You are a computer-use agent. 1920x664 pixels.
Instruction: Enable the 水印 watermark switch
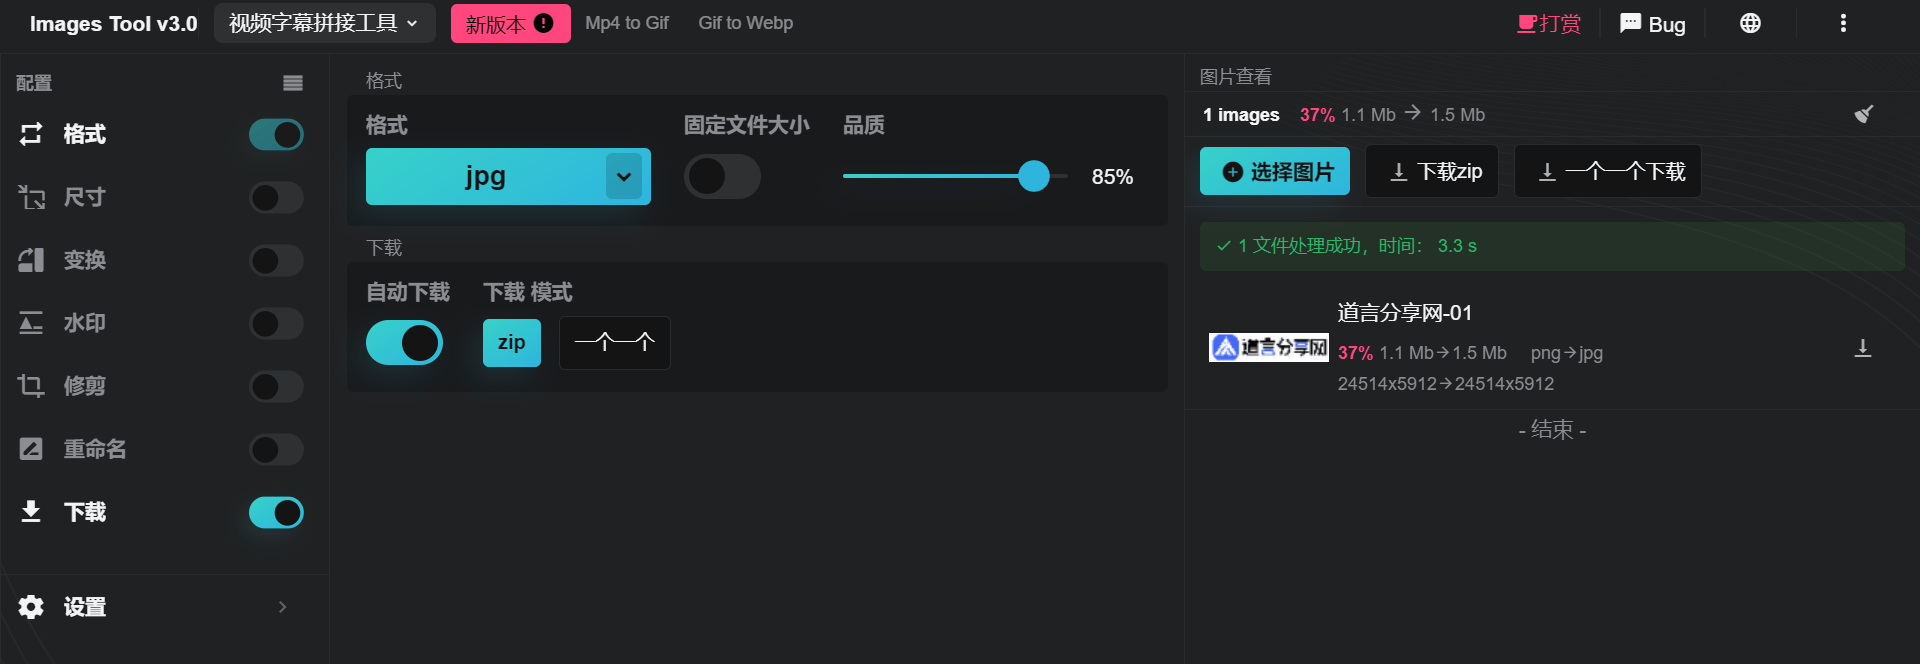point(276,323)
